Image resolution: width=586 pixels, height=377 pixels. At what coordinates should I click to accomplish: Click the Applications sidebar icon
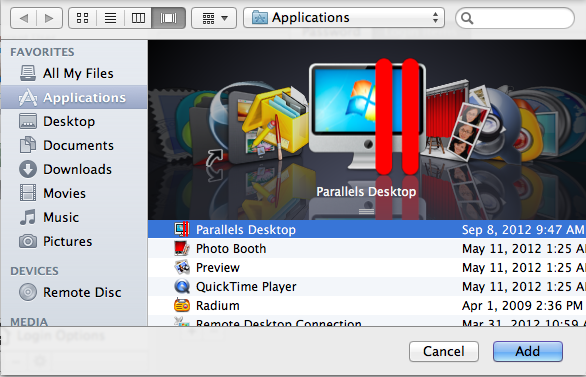pyautogui.click(x=28, y=97)
